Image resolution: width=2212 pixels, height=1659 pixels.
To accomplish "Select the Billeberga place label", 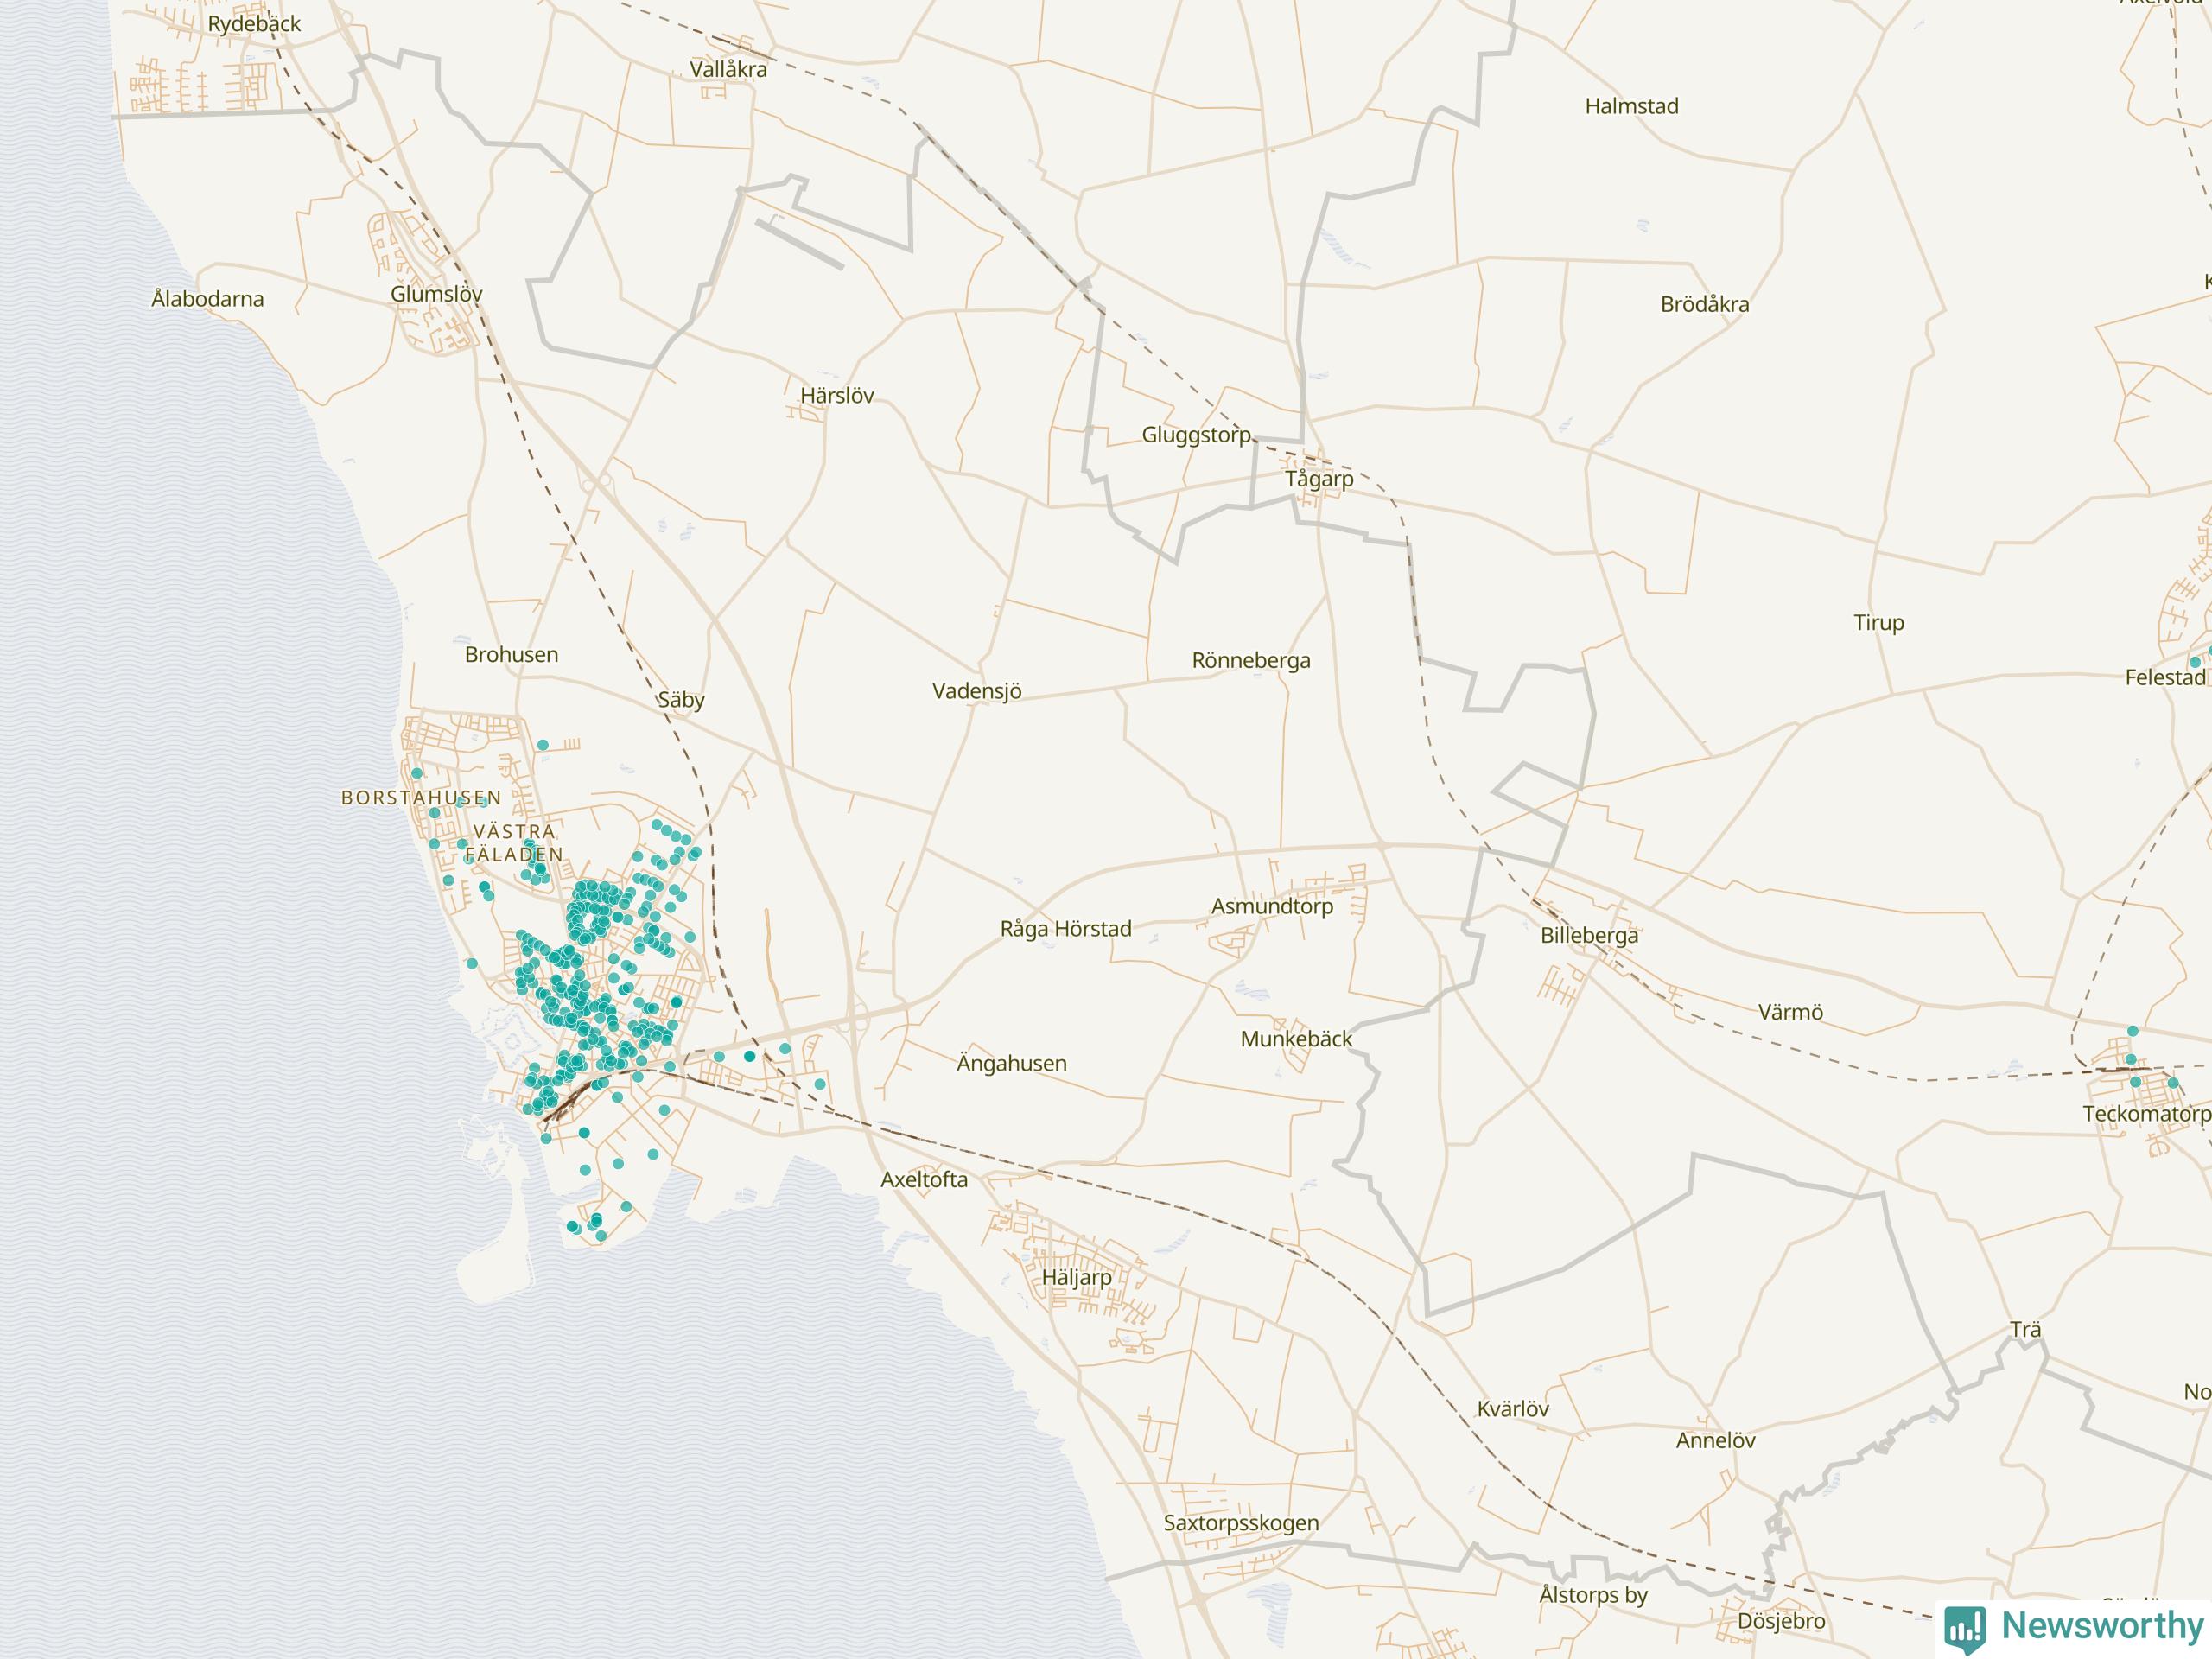I will pyautogui.click(x=1589, y=935).
